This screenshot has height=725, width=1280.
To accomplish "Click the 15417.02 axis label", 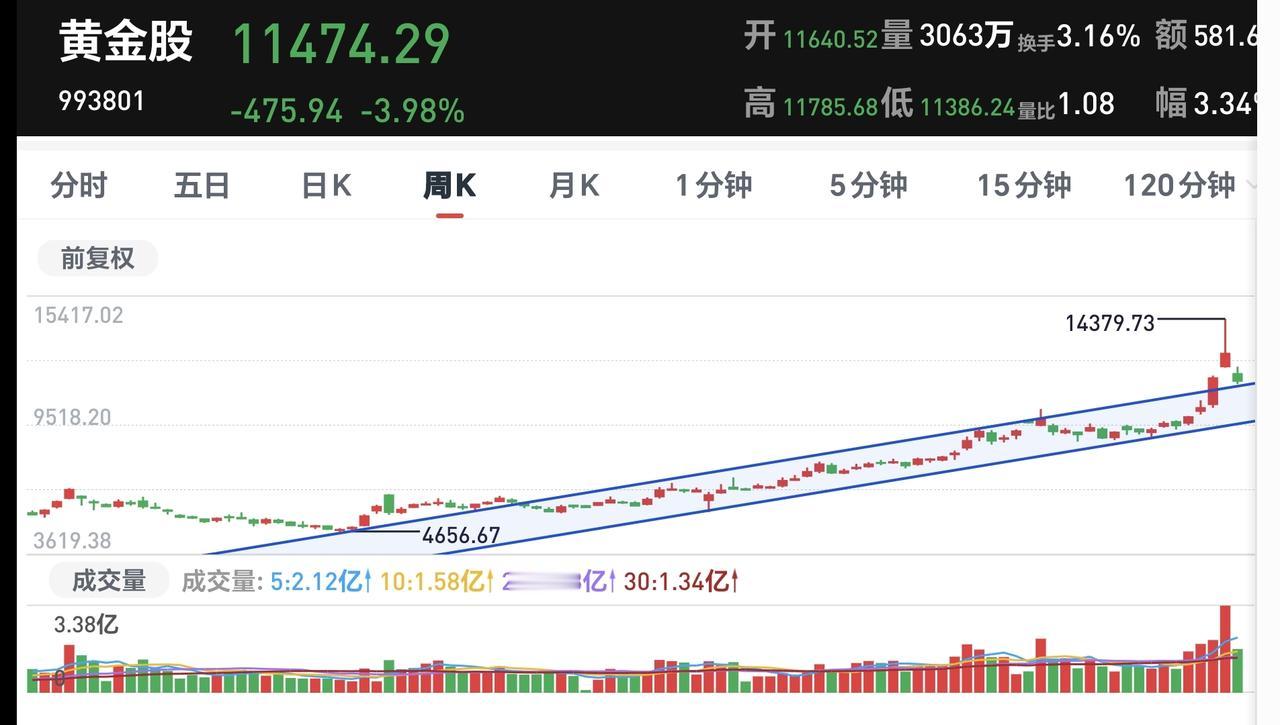I will 79,316.
